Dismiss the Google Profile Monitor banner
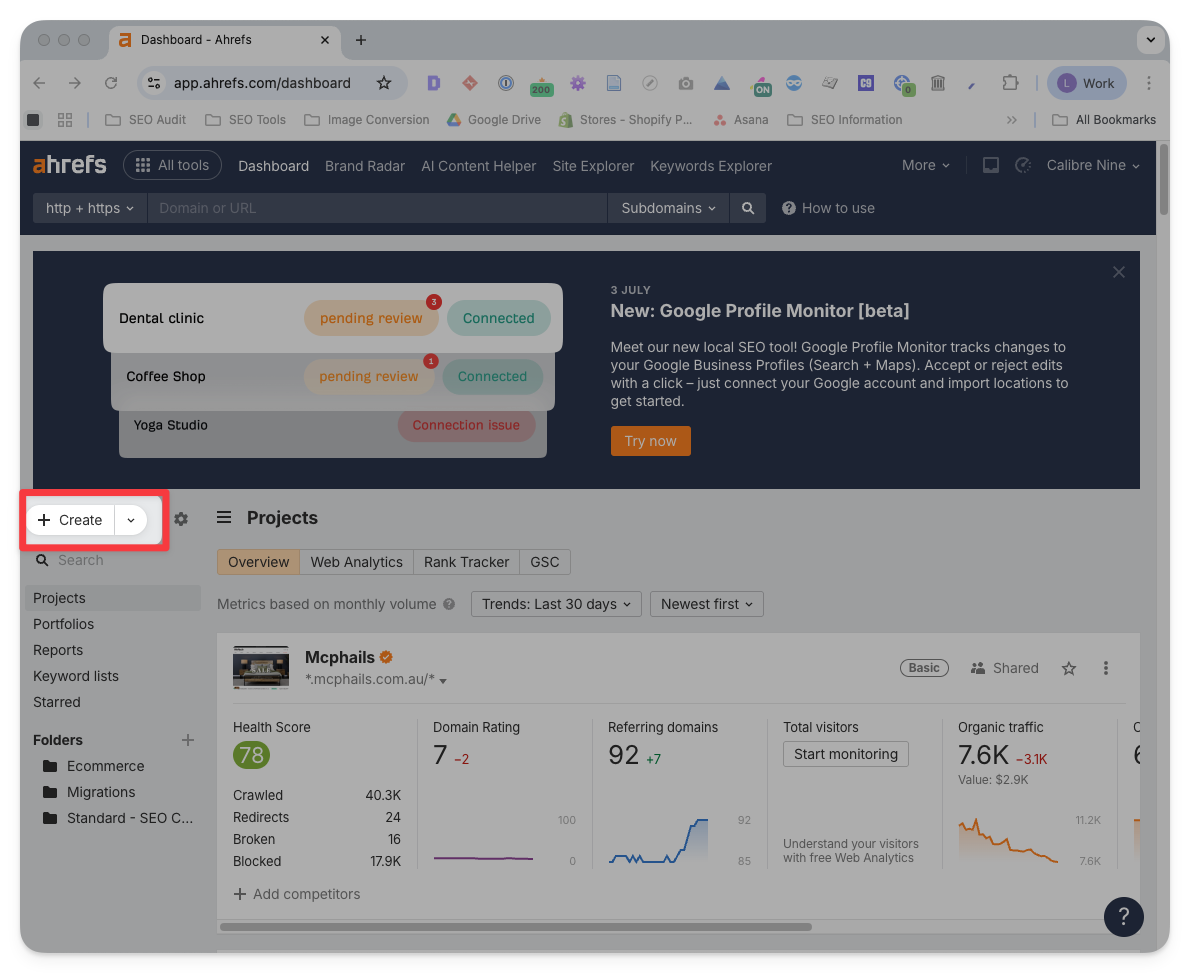This screenshot has height=973, width=1190. (x=1119, y=272)
